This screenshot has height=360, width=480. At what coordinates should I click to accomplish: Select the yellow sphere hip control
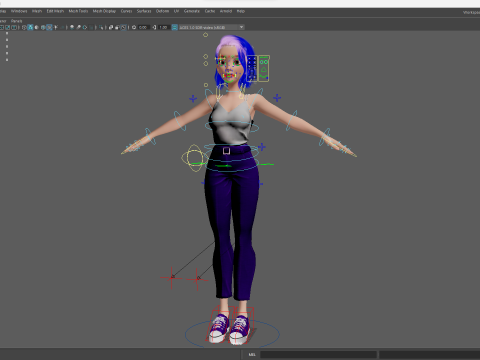pos(194,158)
